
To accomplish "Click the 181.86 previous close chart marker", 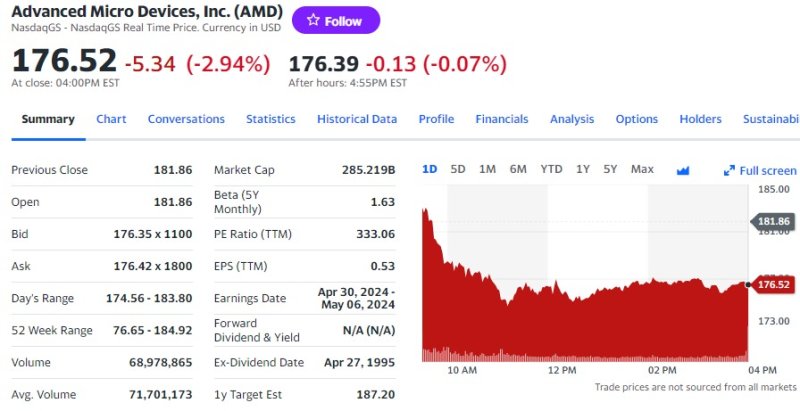I will (x=773, y=221).
